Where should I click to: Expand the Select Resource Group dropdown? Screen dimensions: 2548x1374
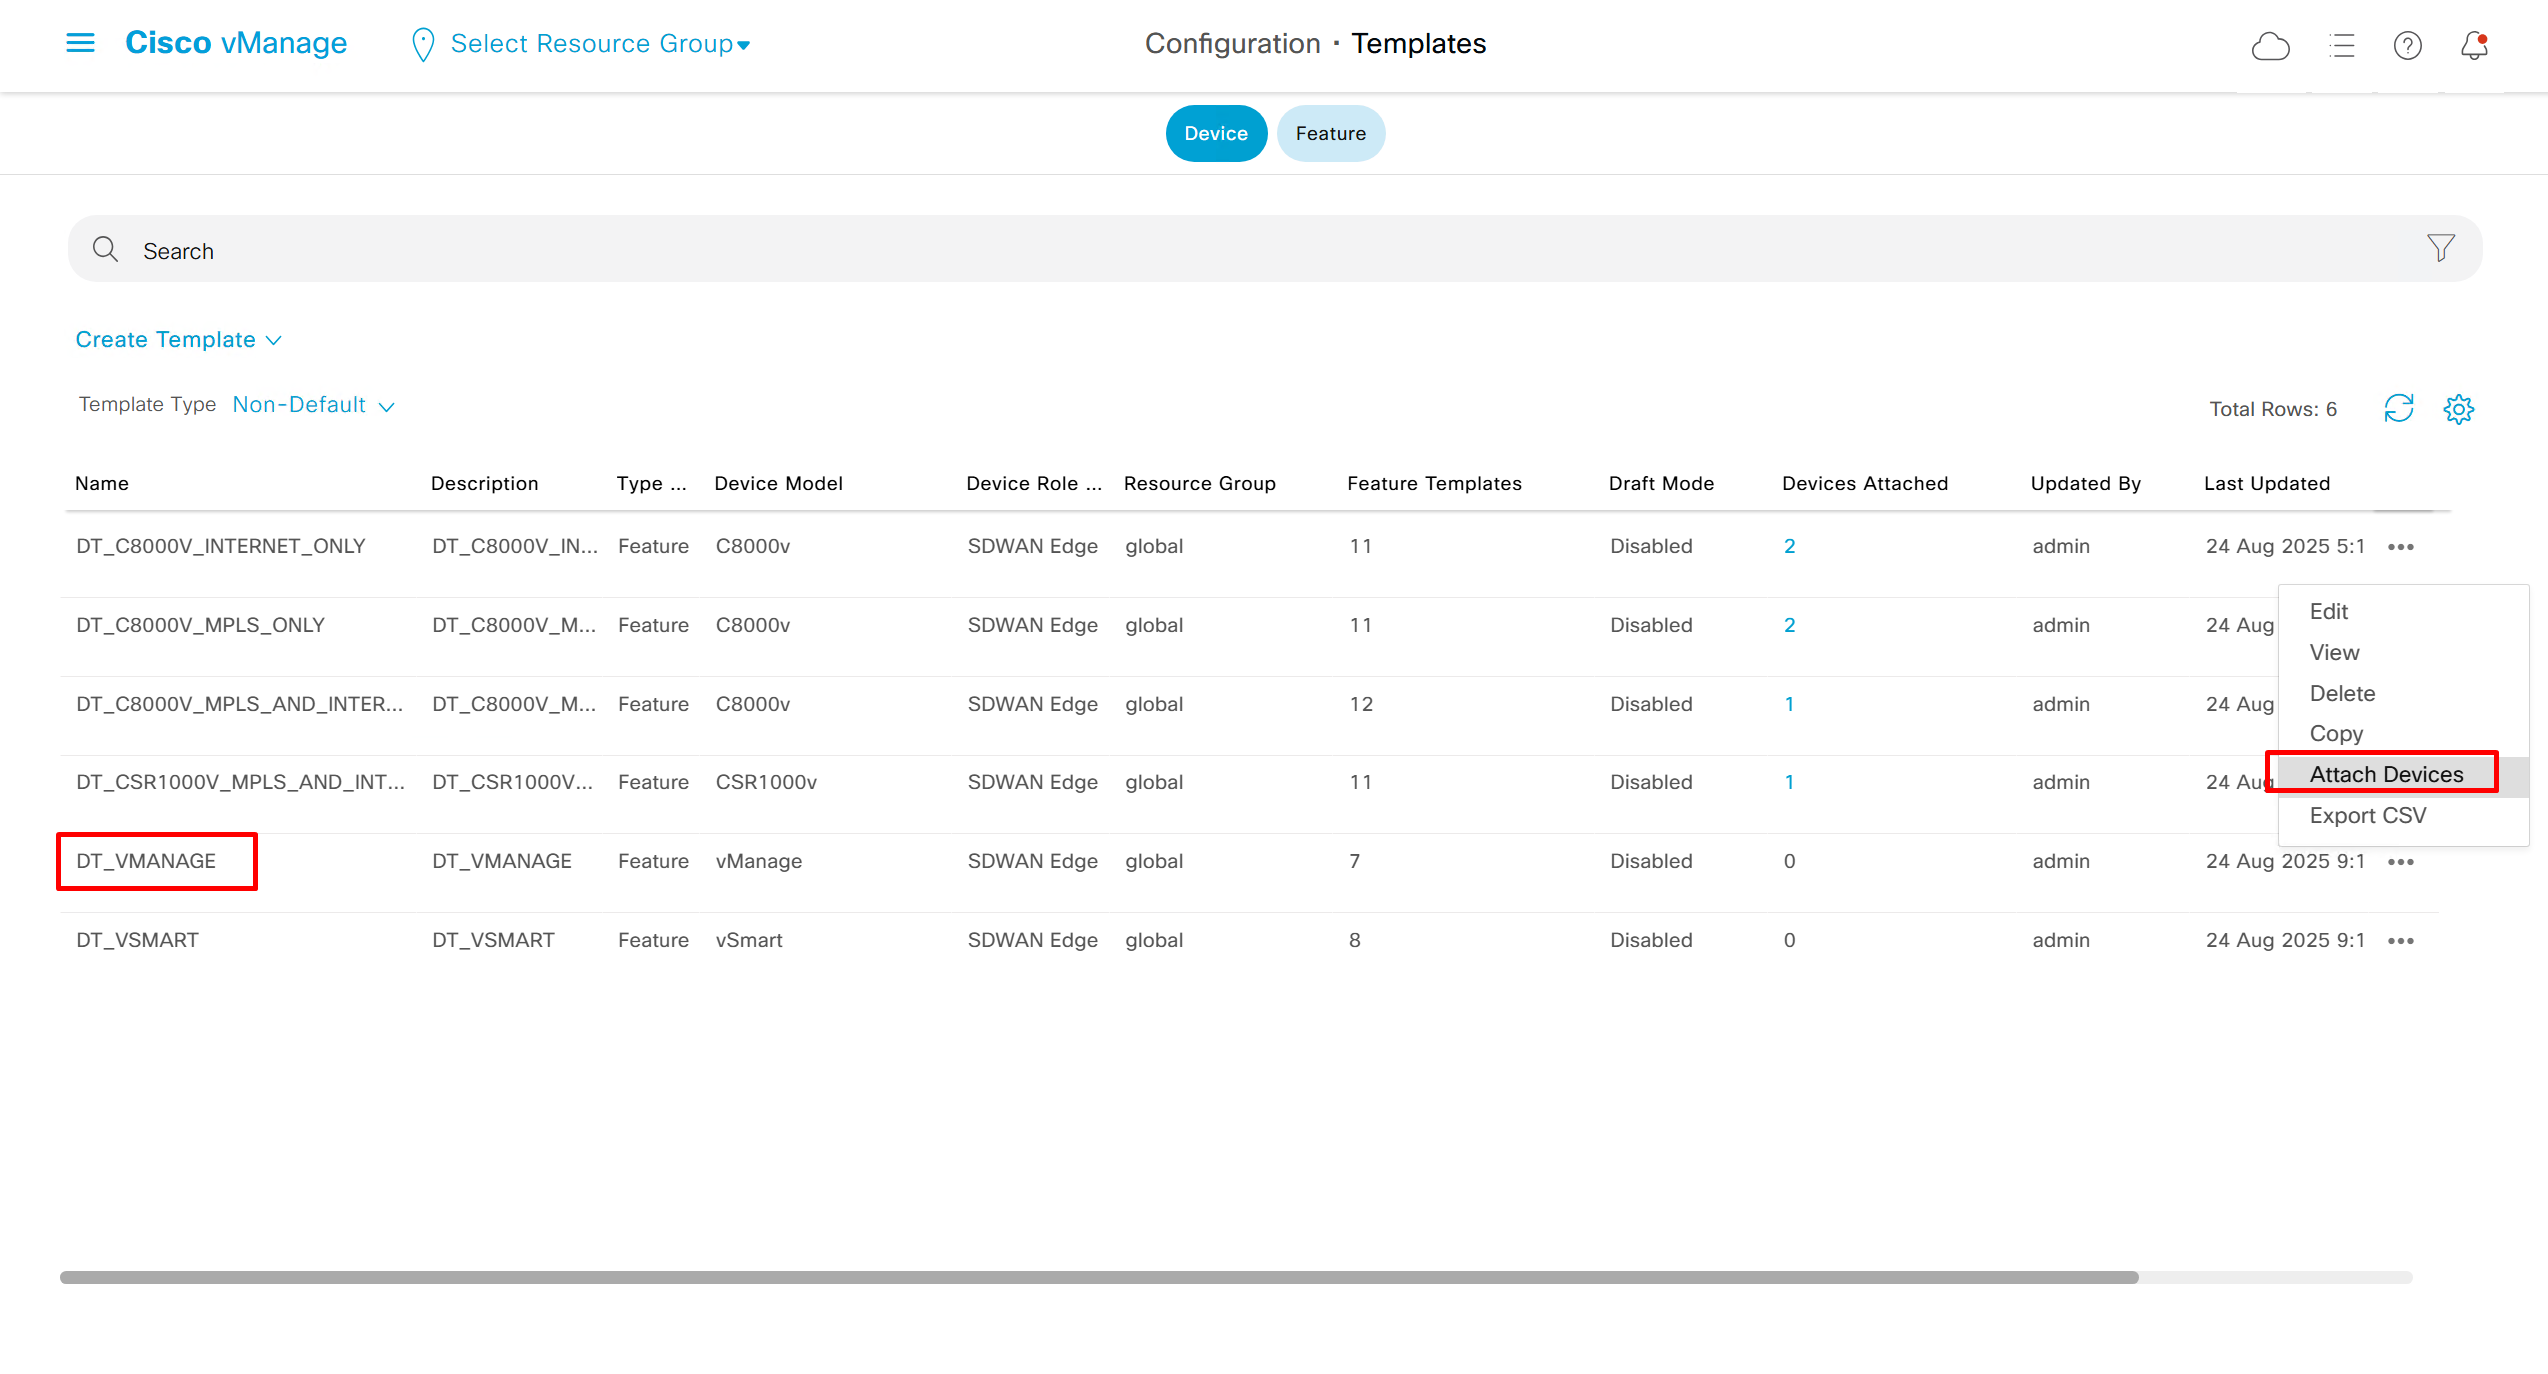(x=598, y=44)
